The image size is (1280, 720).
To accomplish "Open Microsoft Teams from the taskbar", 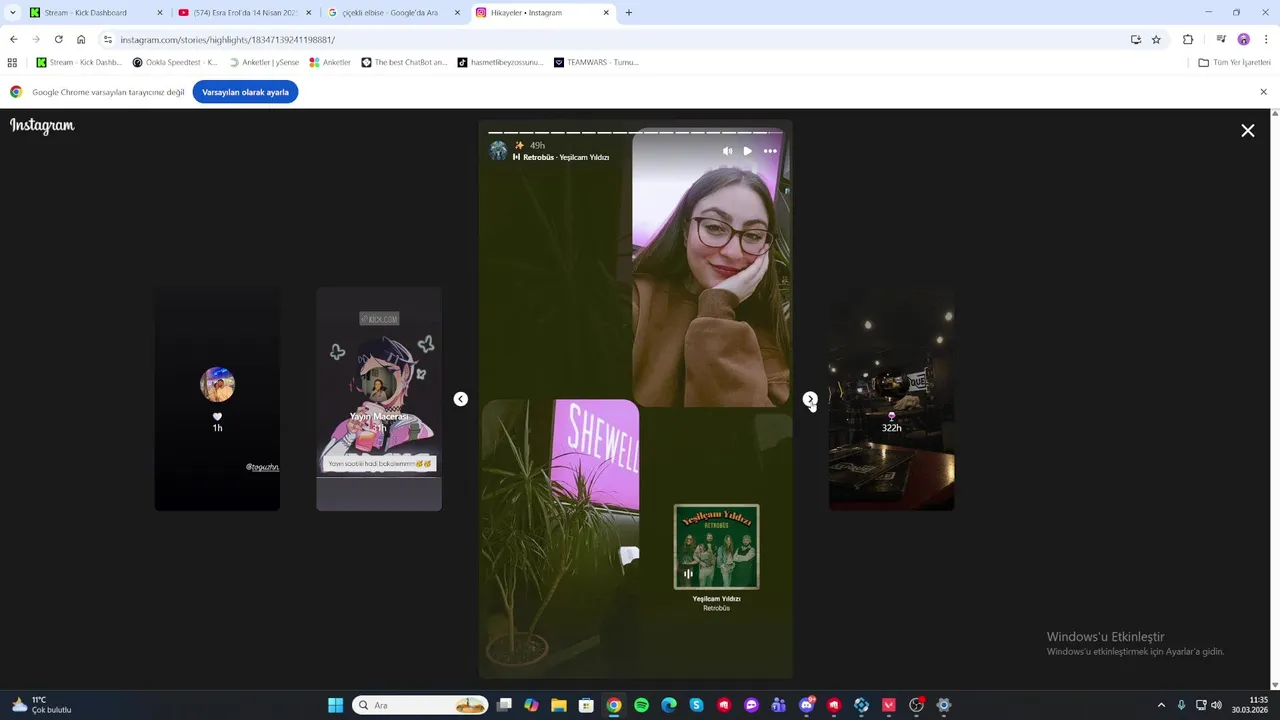I will pos(779,705).
